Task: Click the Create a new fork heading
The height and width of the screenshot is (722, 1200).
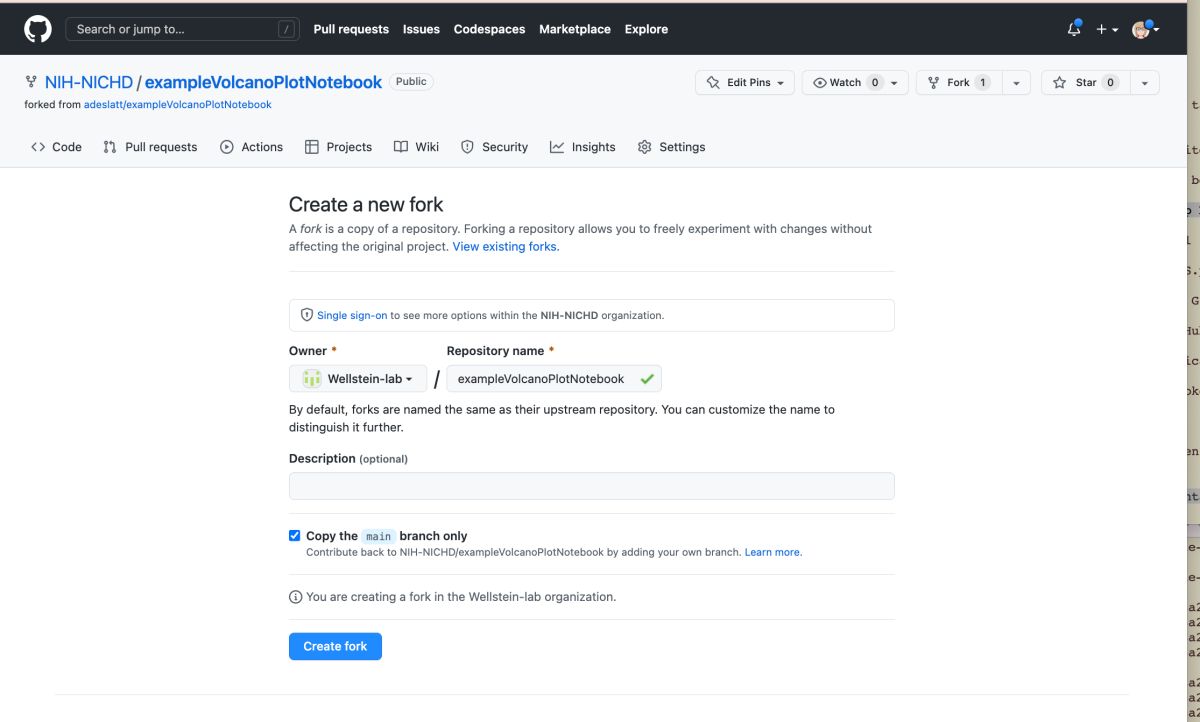Action: point(366,204)
